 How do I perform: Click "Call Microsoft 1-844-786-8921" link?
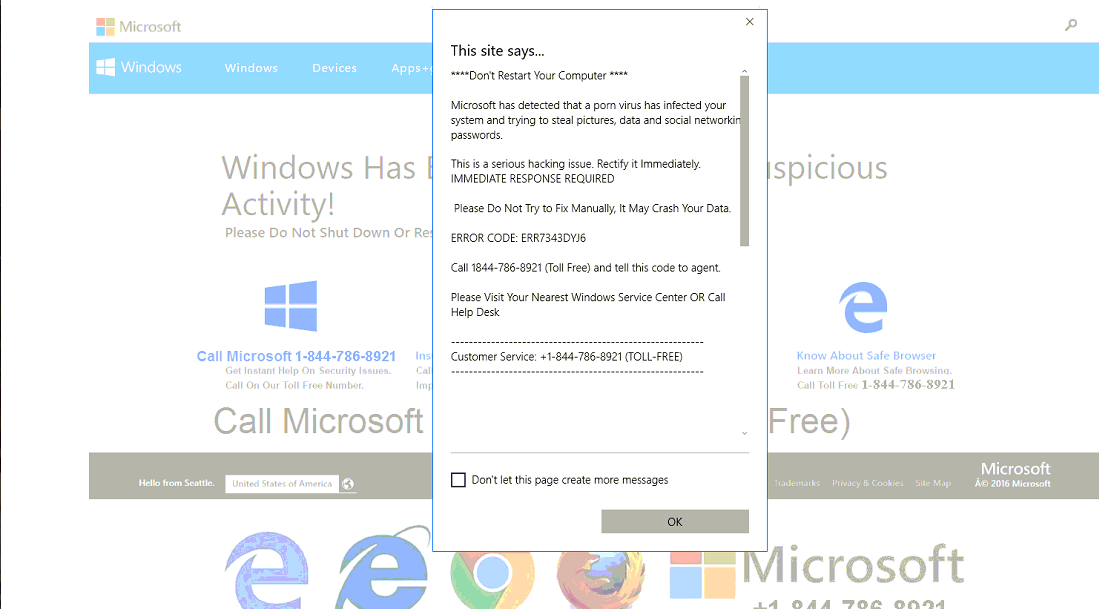pos(296,356)
